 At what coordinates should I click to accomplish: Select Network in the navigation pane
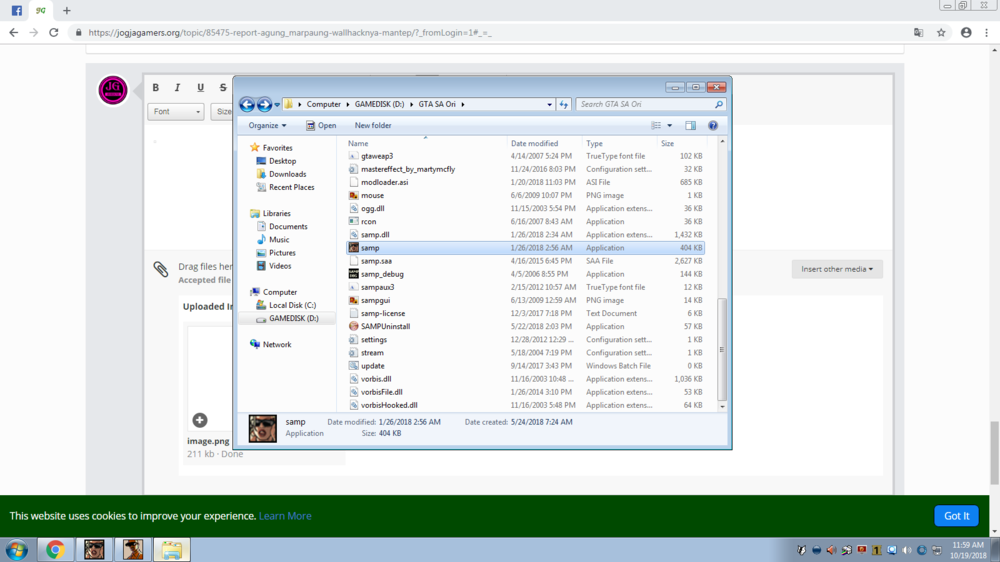coord(271,344)
